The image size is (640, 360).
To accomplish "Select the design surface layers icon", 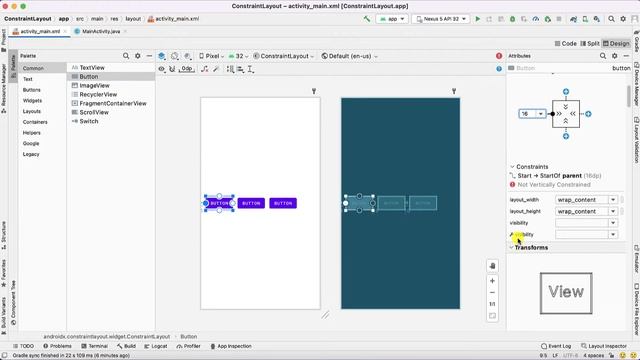I will click(162, 56).
